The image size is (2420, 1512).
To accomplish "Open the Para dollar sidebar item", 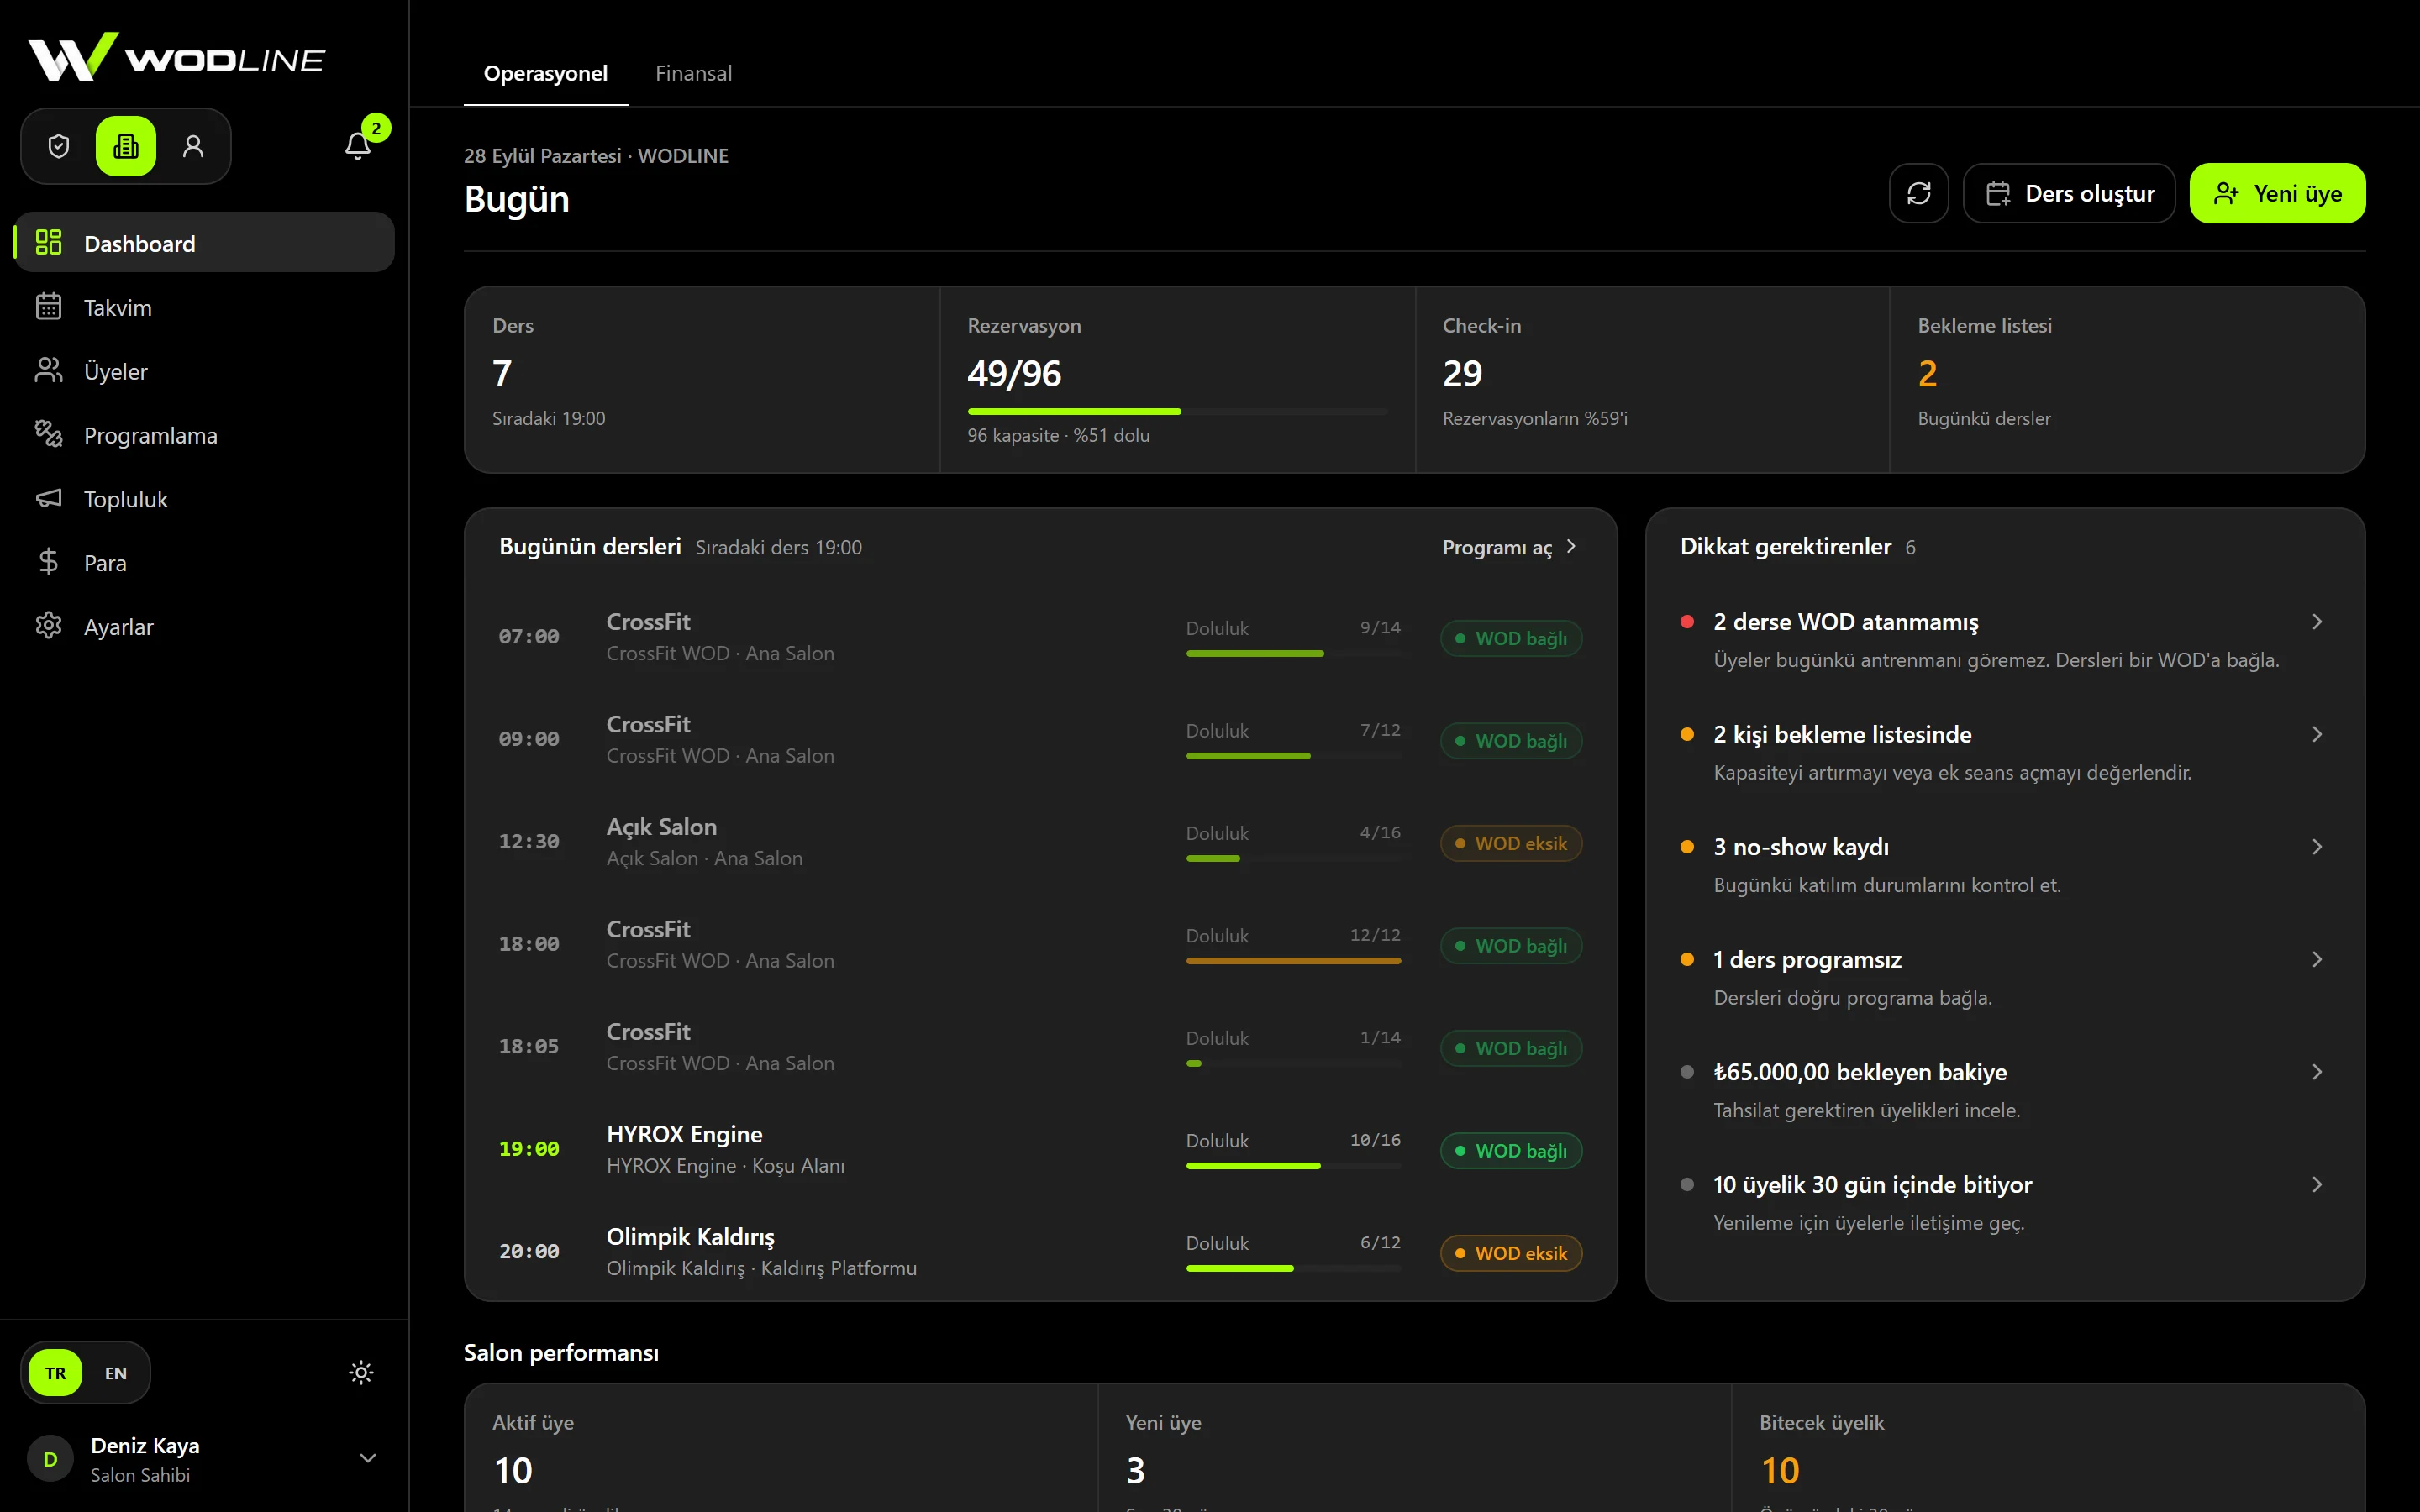I will (204, 563).
